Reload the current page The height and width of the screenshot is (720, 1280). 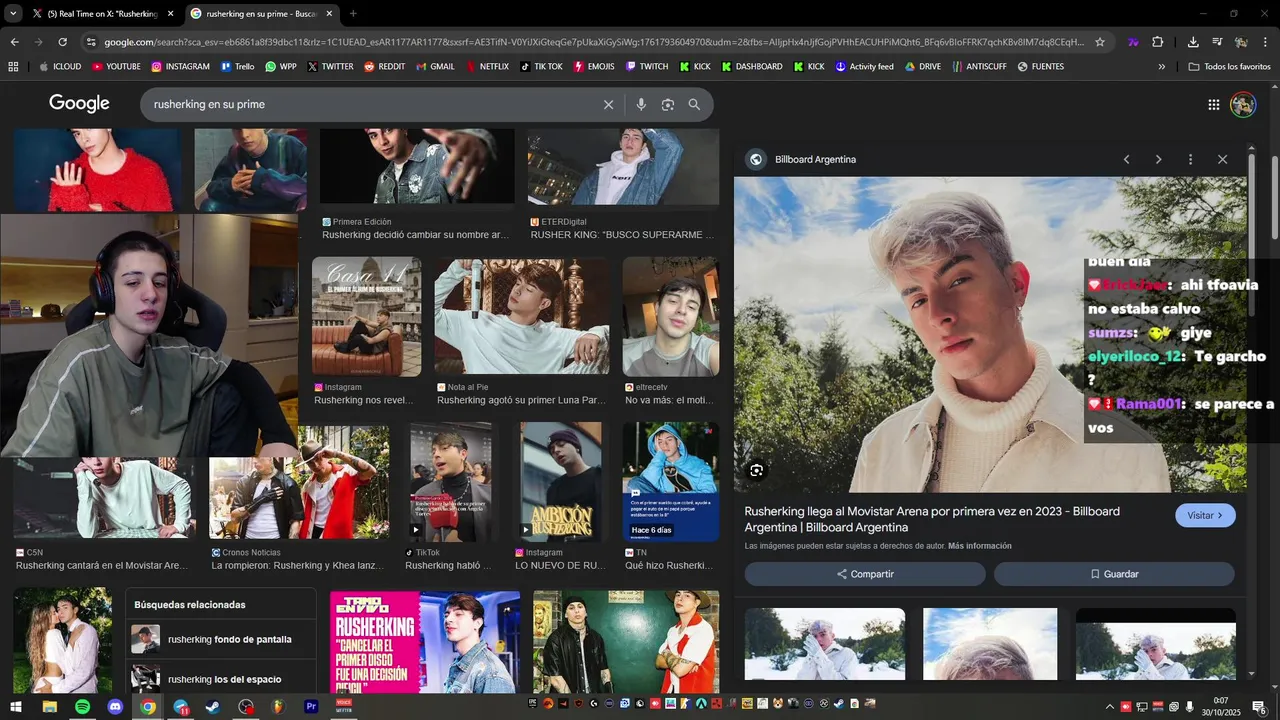62,42
